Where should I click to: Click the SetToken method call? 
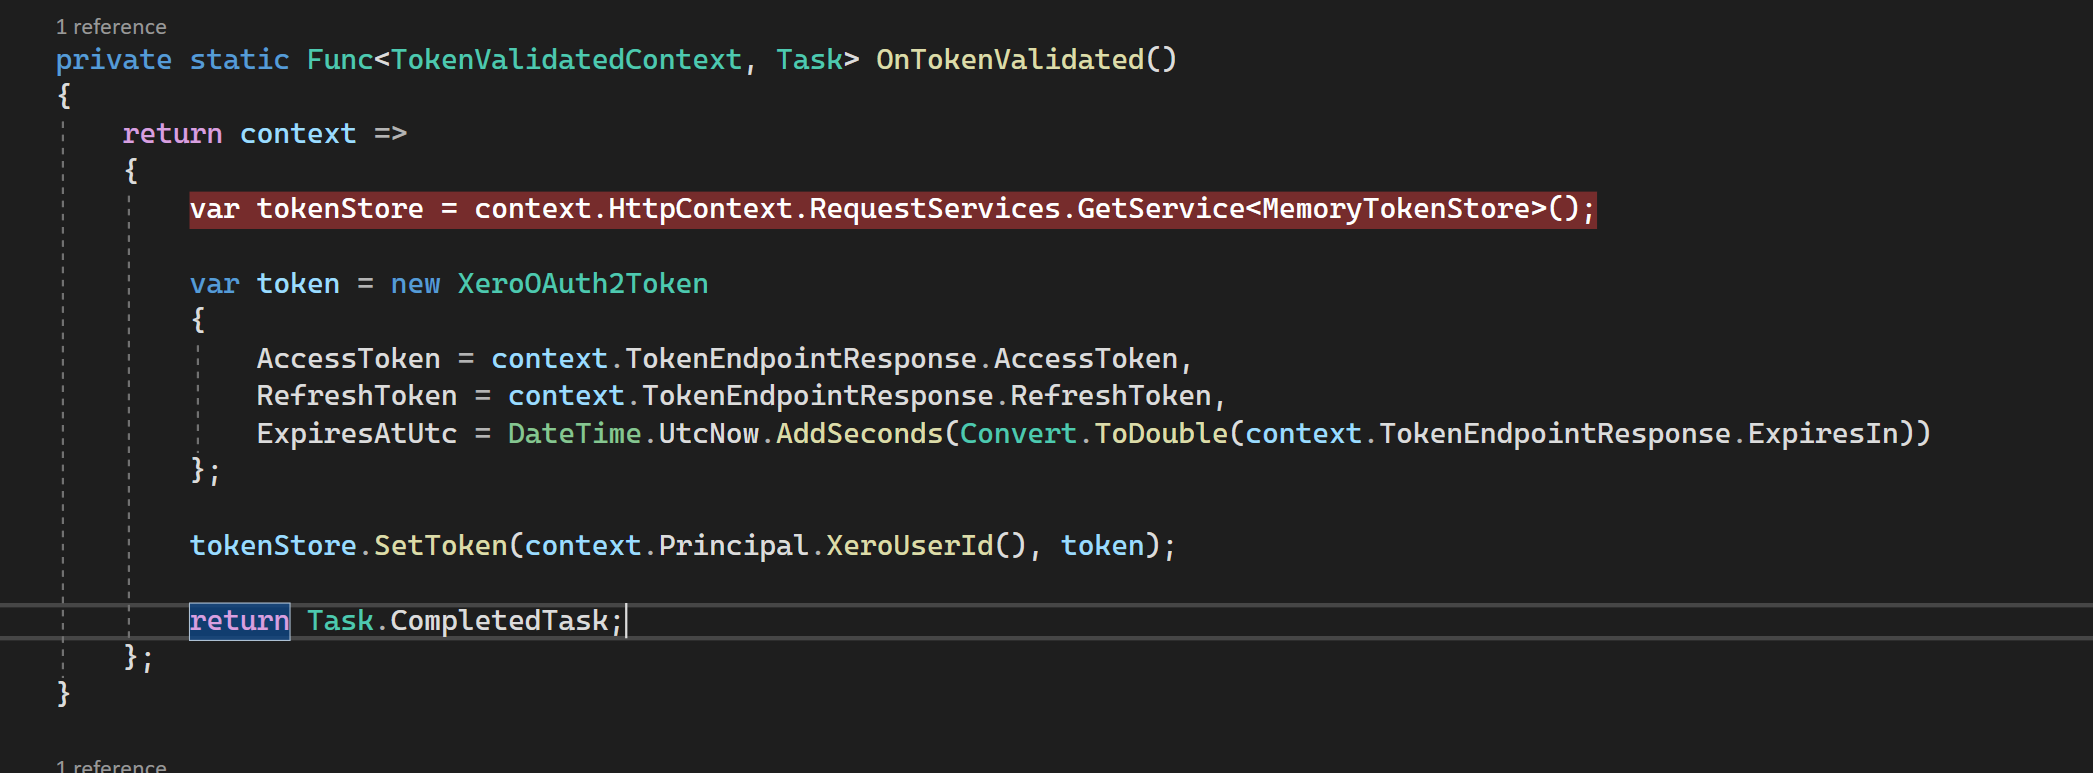(x=440, y=546)
